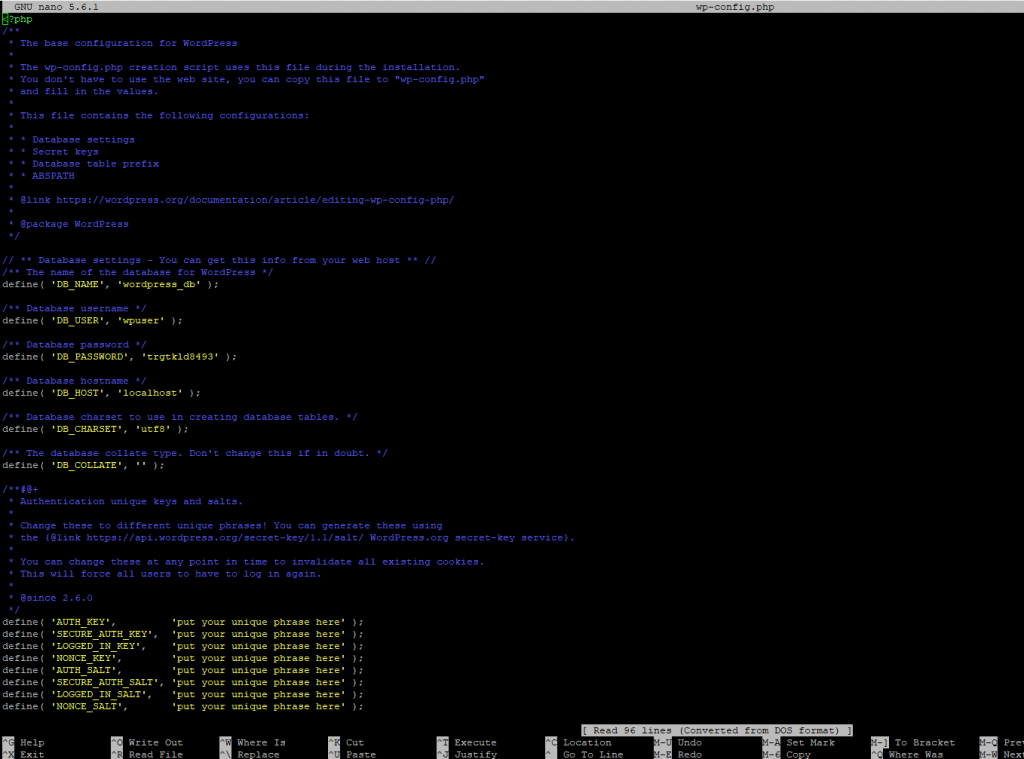
Task: Choose Where Is search shortcut
Action: point(260,743)
